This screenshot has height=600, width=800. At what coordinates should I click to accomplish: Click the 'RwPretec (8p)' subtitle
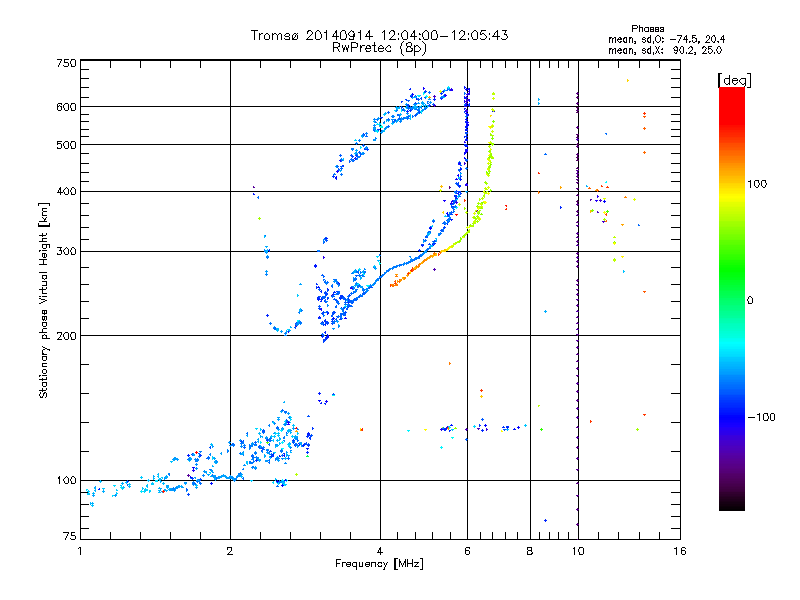click(x=379, y=48)
